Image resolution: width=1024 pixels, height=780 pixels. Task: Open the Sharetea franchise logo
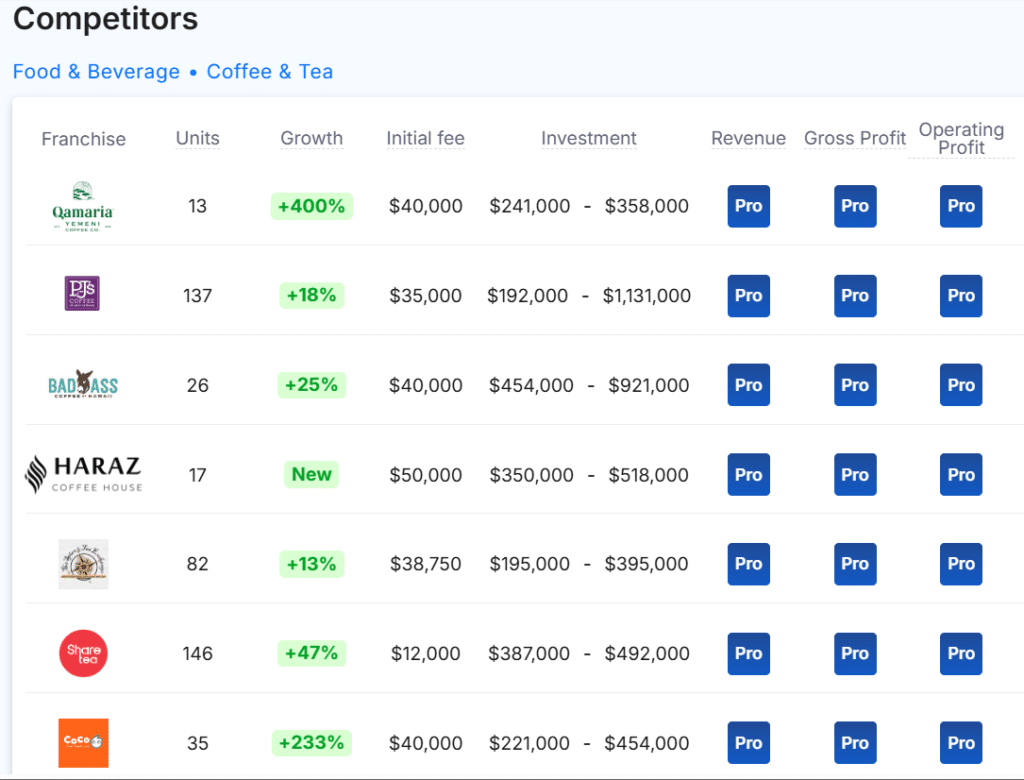tap(83, 653)
